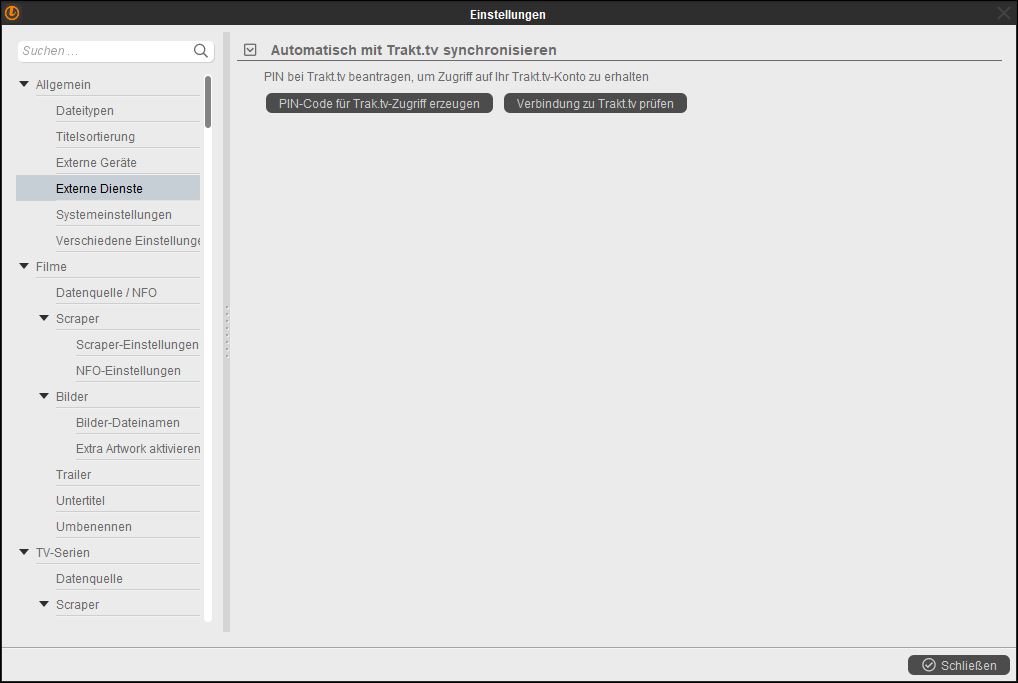Collapse the Trakt.tv synchronisieren section checkbox
The image size is (1018, 683).
click(x=250, y=50)
